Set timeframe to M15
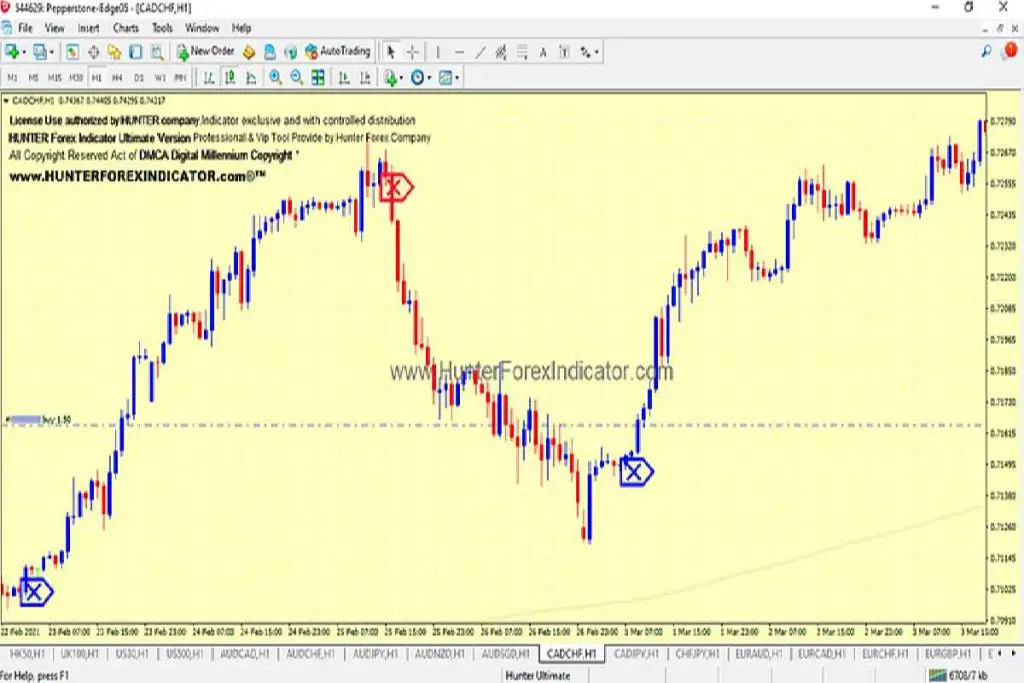Viewport: 1024px width, 683px height. click(54, 78)
